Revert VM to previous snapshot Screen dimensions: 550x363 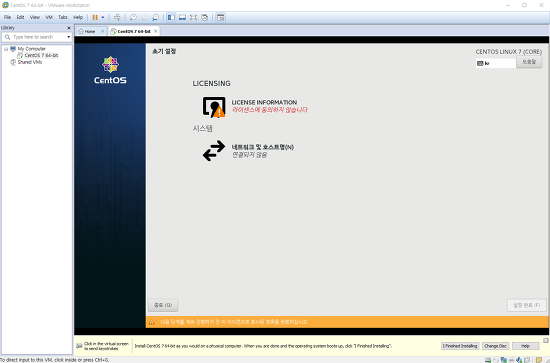tap(144, 17)
